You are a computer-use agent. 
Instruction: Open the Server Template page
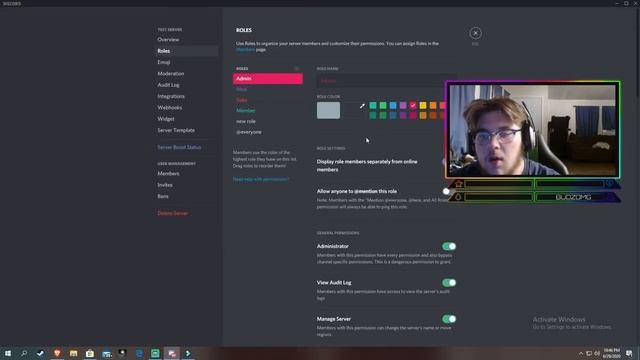coord(186,130)
